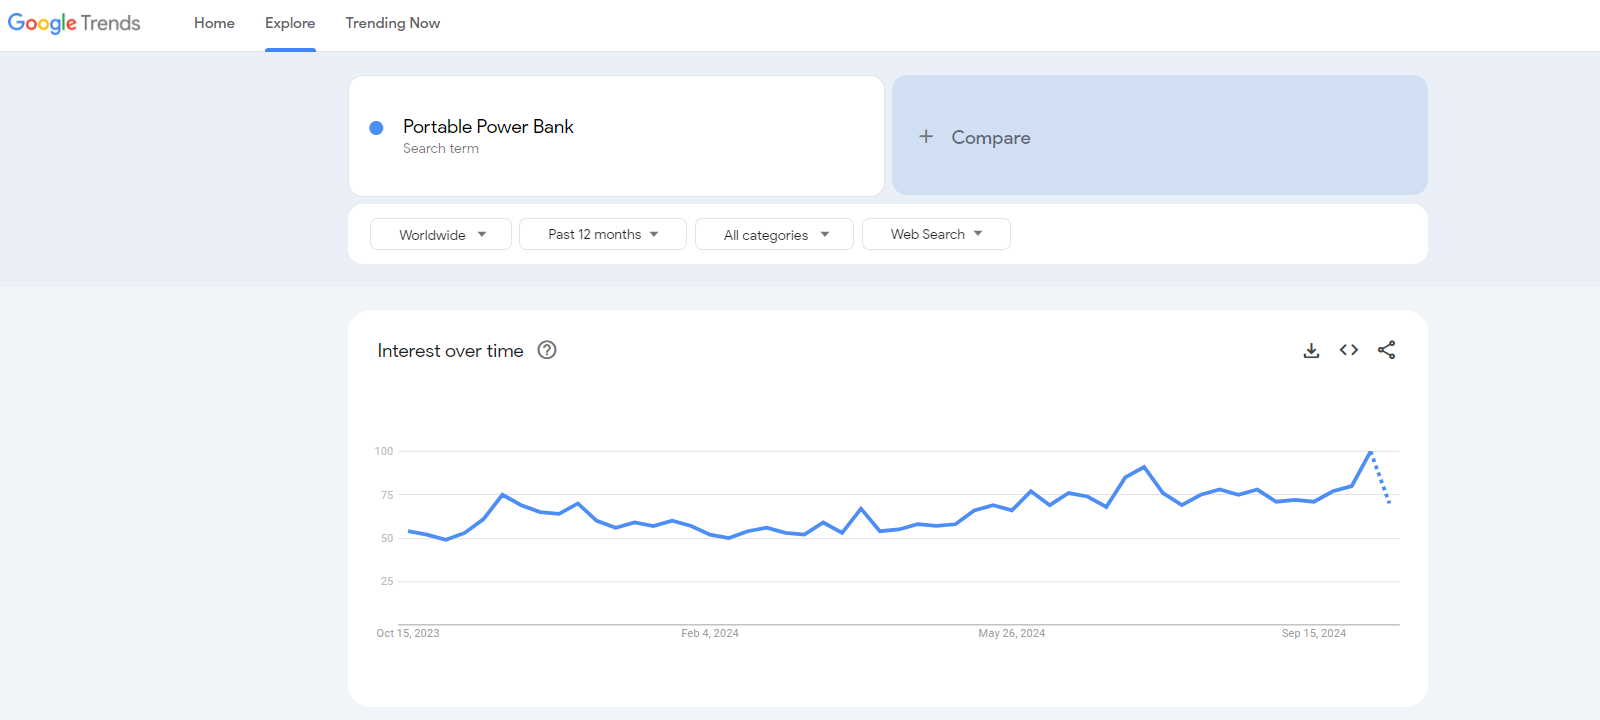Open the Past 12 months dropdown
Image resolution: width=1600 pixels, height=720 pixels.
[603, 234]
